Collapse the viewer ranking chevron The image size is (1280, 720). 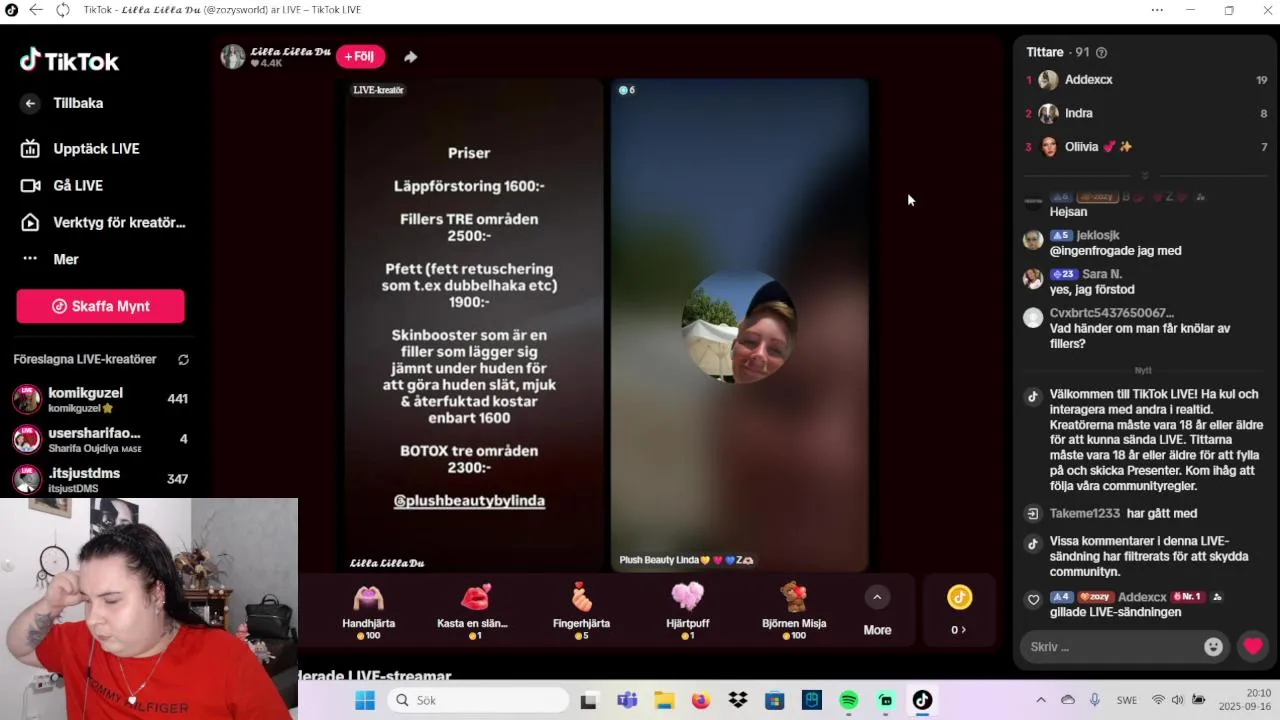point(1145,176)
